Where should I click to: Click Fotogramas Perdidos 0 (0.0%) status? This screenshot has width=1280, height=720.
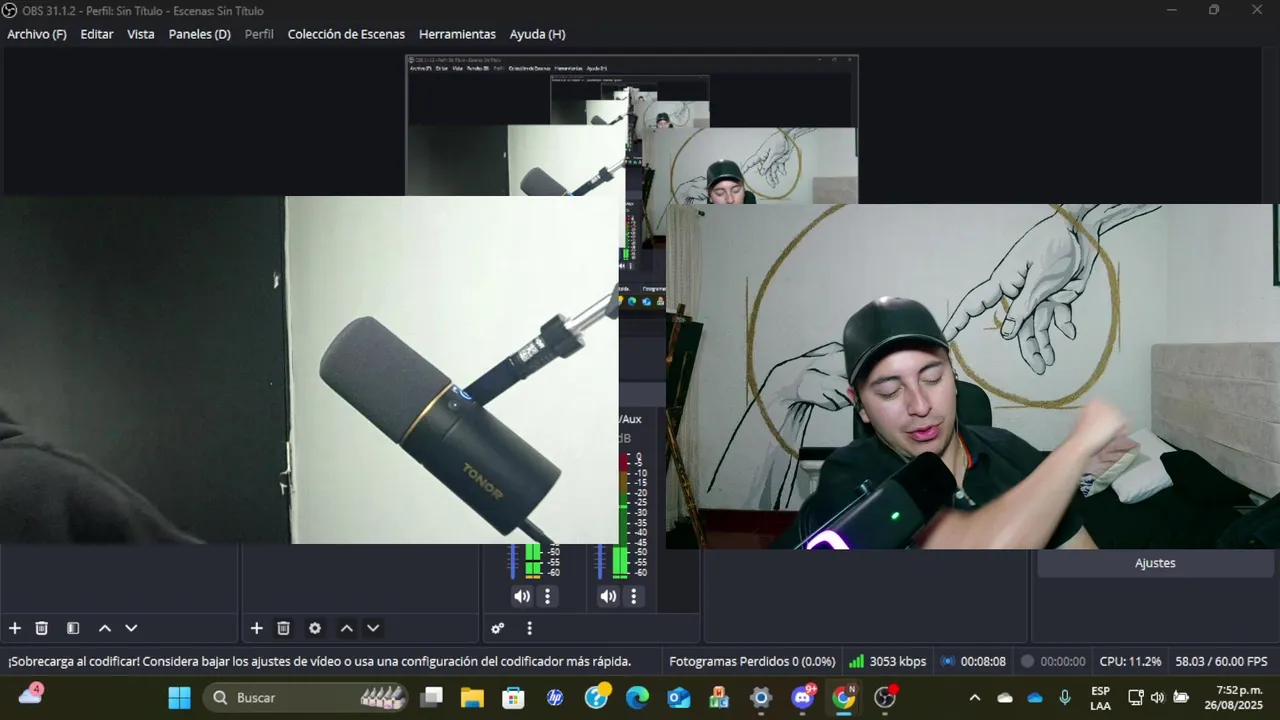752,661
